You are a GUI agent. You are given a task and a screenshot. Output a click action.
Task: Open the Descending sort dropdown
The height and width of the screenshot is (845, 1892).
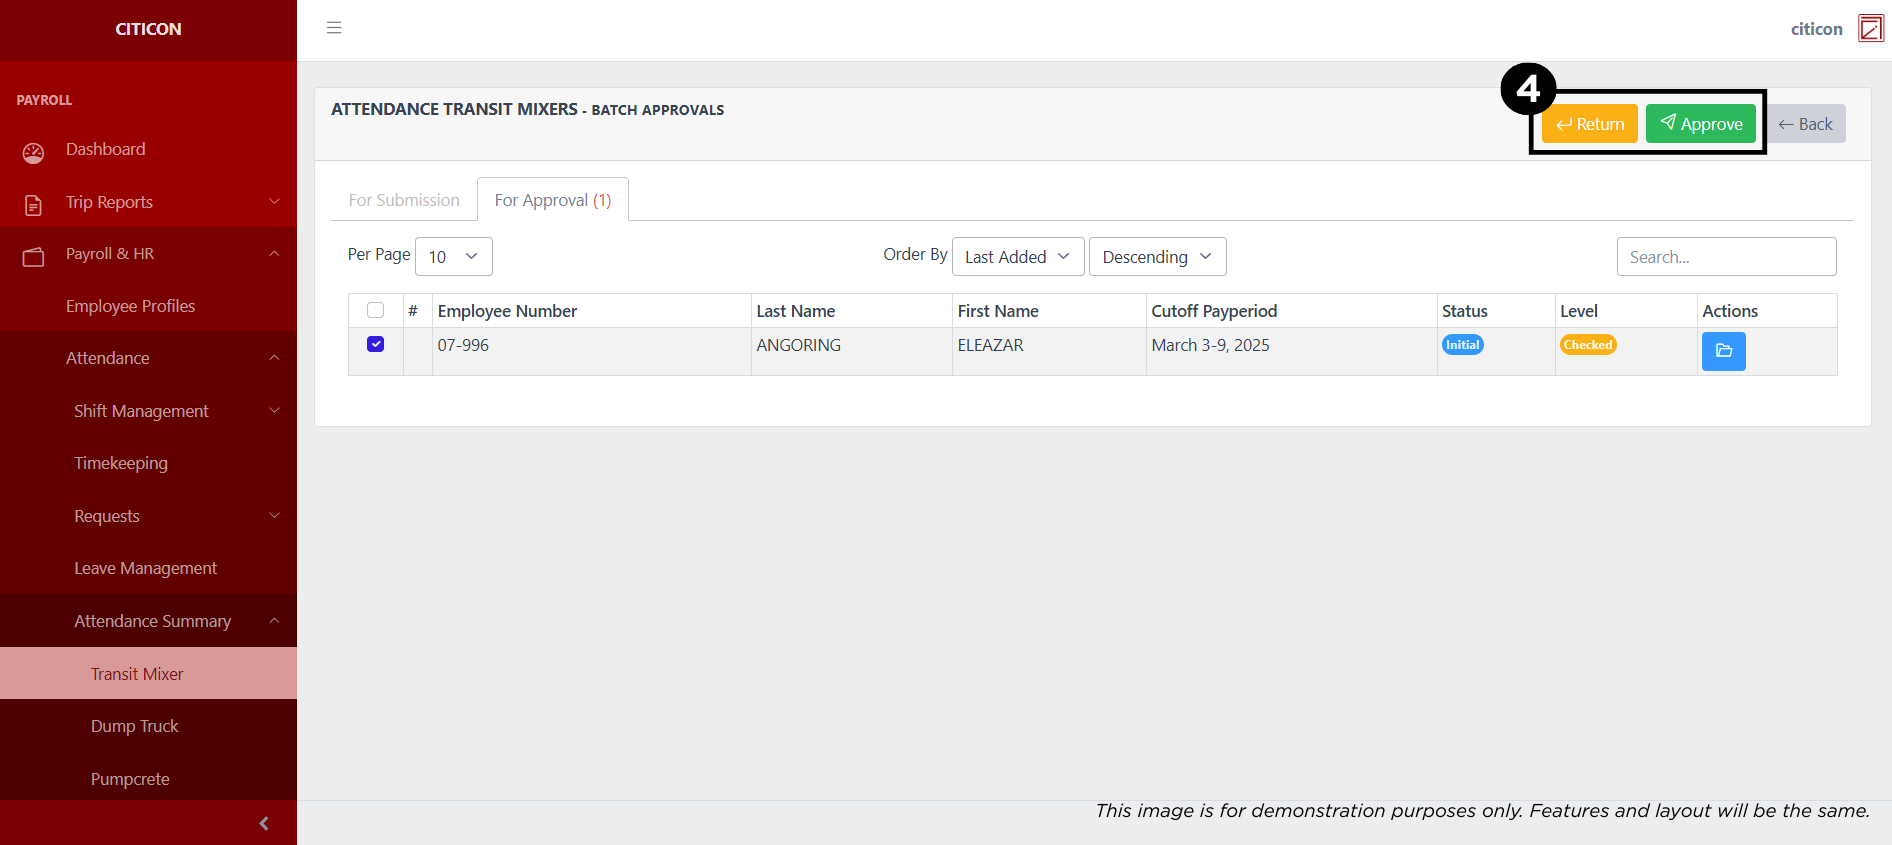click(1157, 257)
